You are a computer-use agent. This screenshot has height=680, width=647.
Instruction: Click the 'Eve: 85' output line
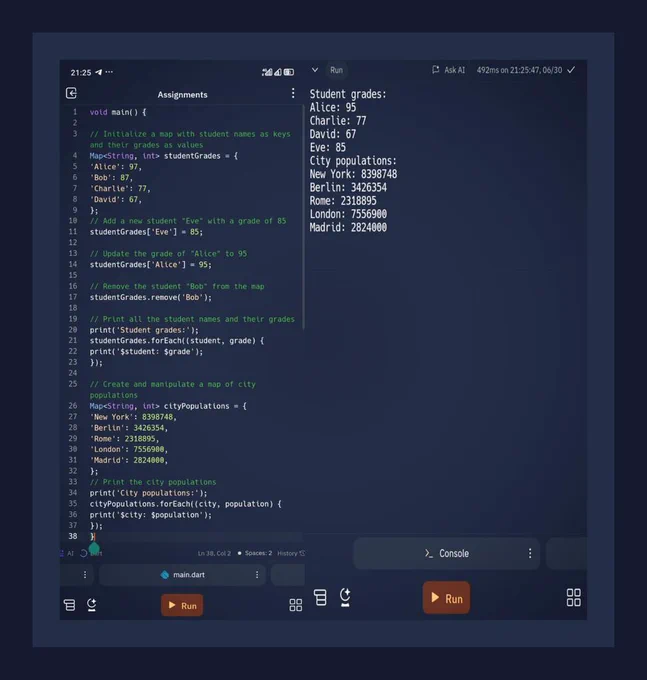click(327, 147)
